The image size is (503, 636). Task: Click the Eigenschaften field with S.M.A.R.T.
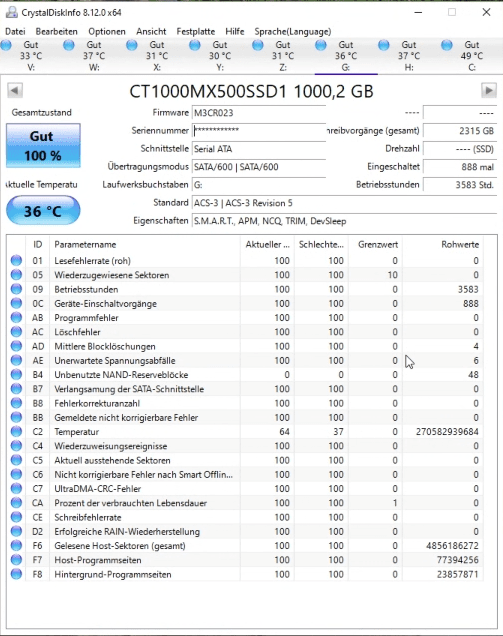[344, 221]
